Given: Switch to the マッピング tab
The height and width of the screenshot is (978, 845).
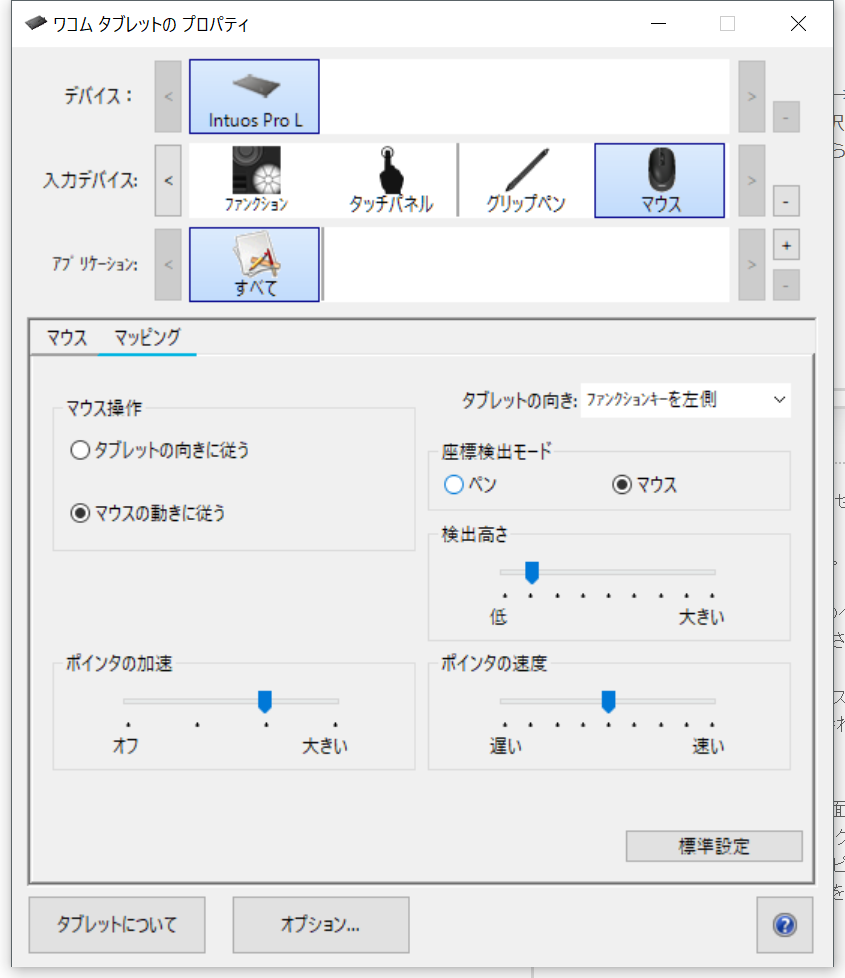Looking at the screenshot, I should (x=147, y=337).
